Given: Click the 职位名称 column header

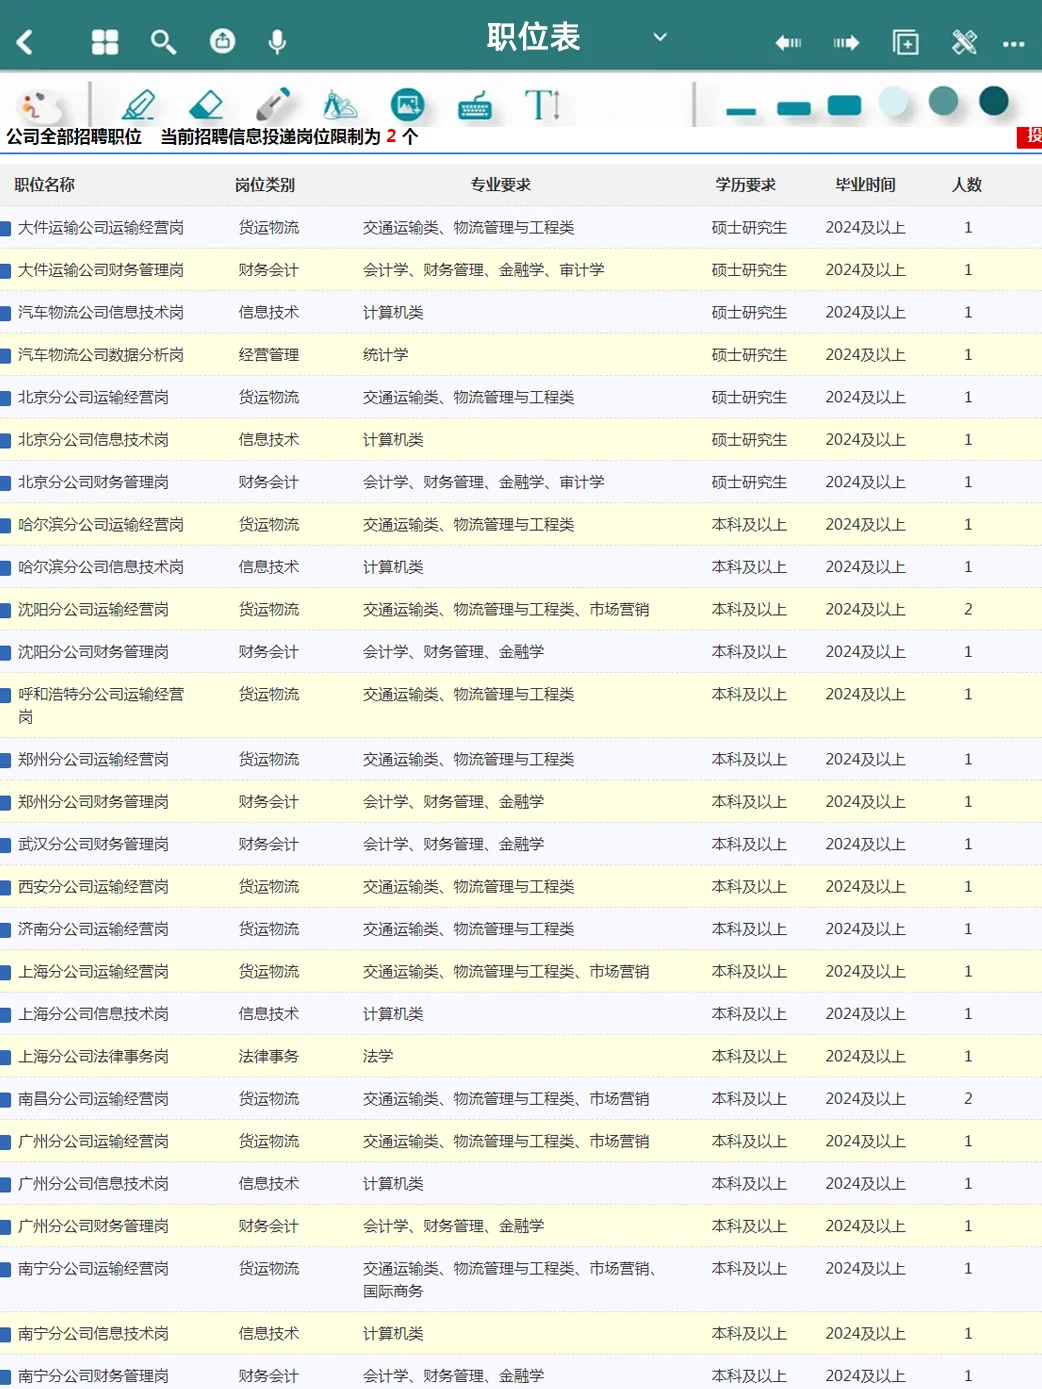Looking at the screenshot, I should click(44, 185).
